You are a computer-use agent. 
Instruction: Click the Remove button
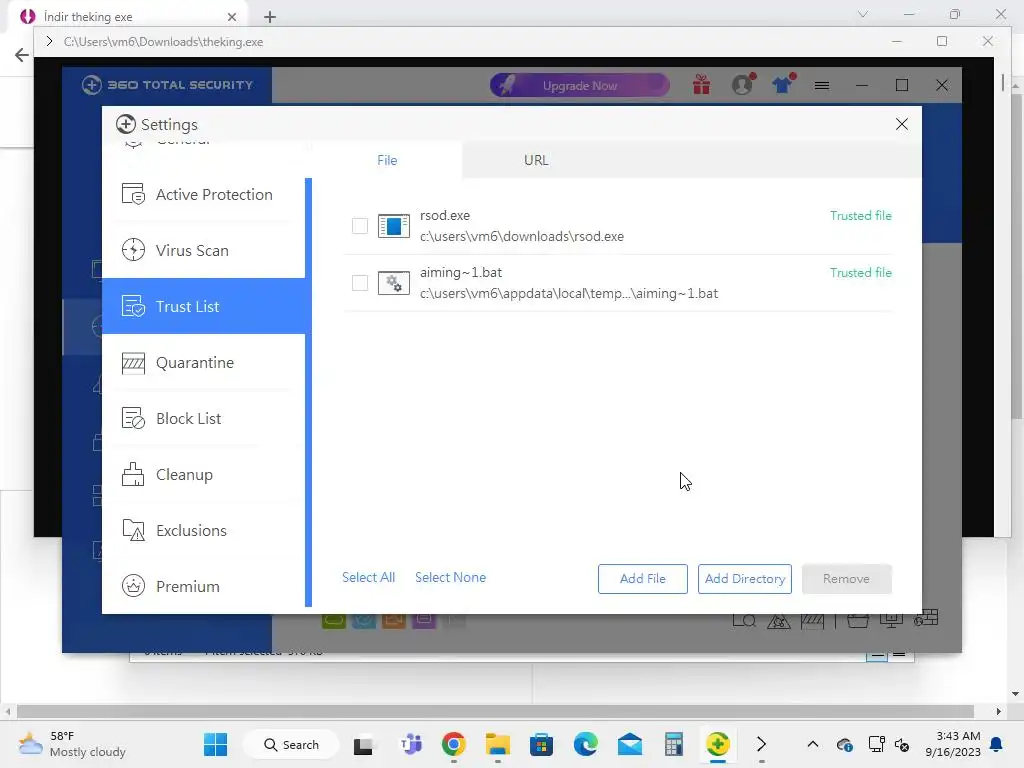tap(846, 579)
